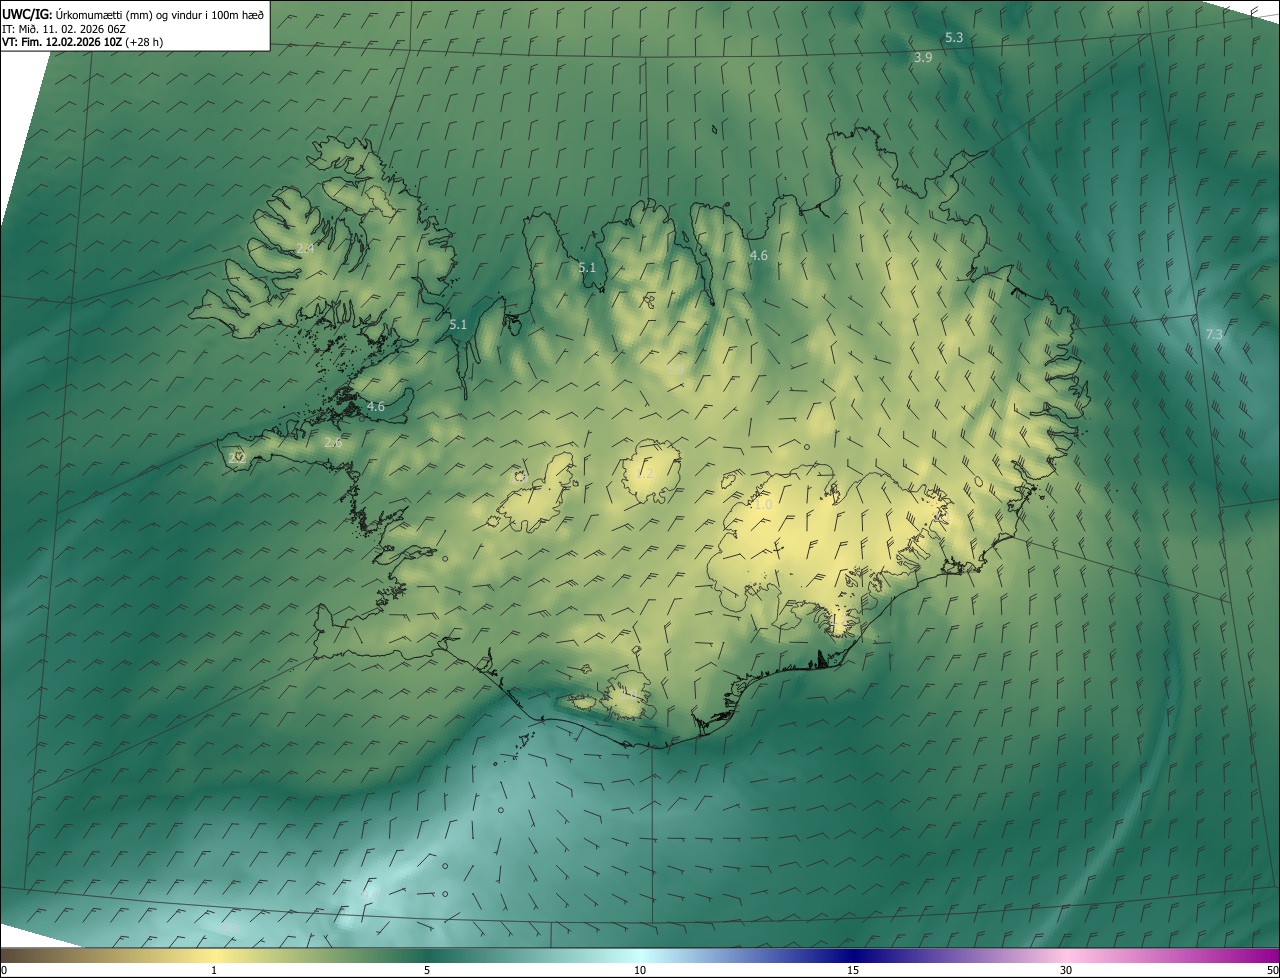Click the color scale tick label 1

pos(214,971)
